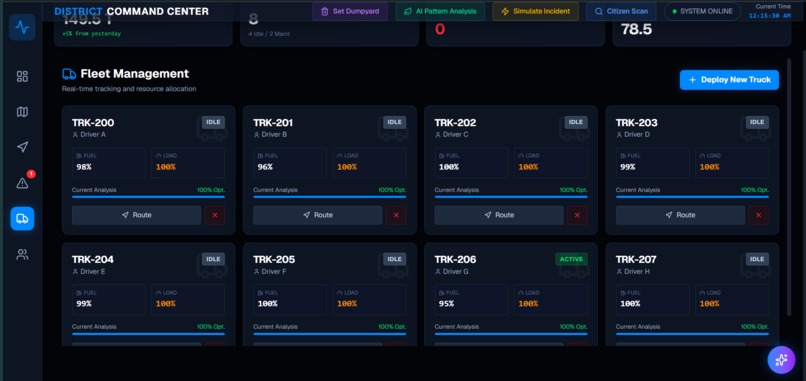Click DISTRICT COMMAND CENTER title

click(x=132, y=11)
